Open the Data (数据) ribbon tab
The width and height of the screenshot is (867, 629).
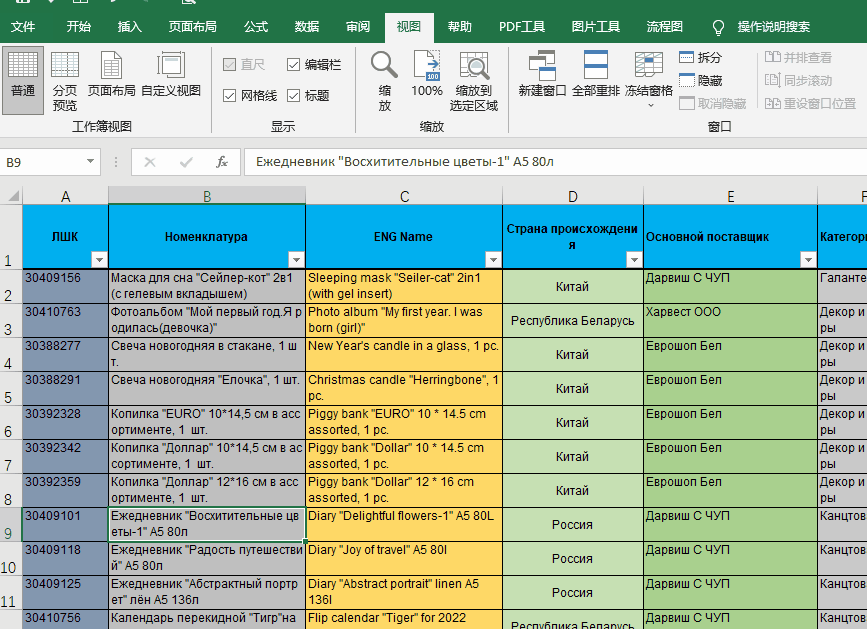point(307,27)
